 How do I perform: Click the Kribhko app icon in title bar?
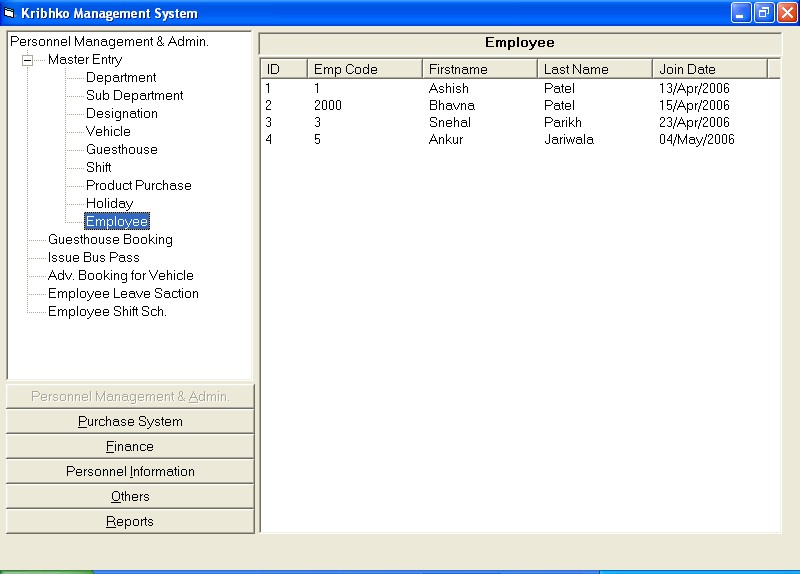[10, 13]
